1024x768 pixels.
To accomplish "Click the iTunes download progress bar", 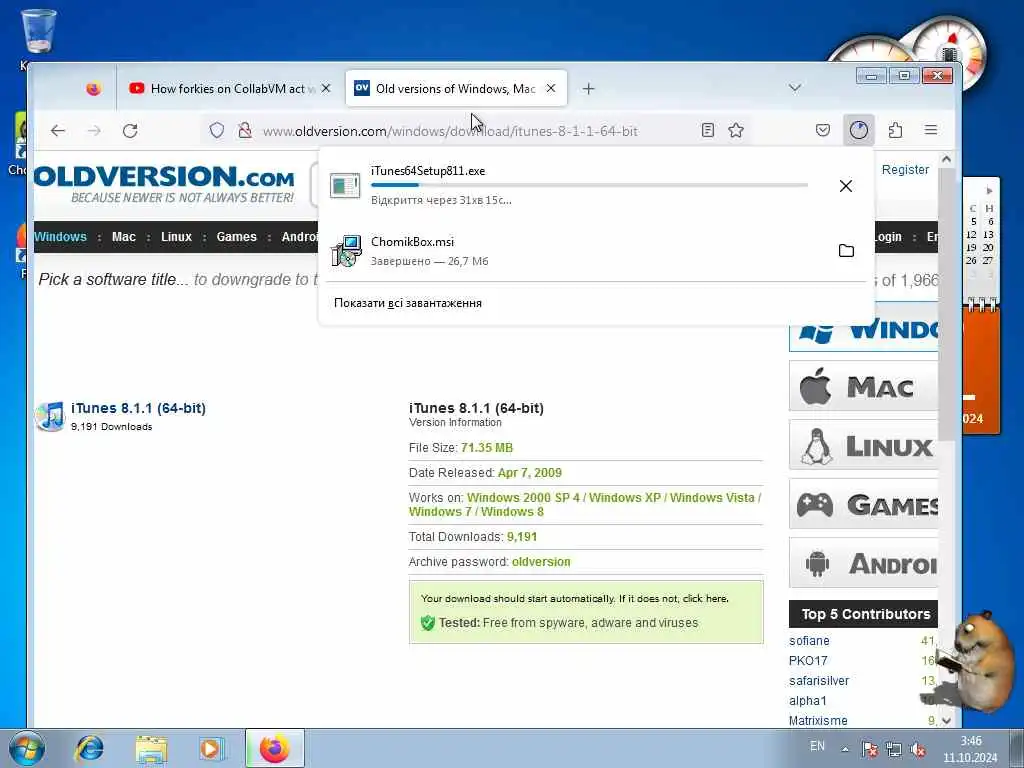I will coord(589,185).
